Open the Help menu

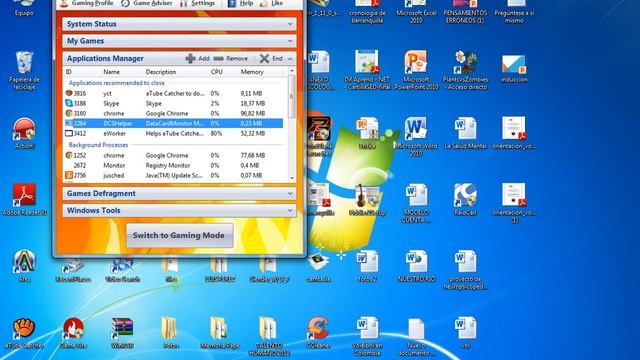240,3
